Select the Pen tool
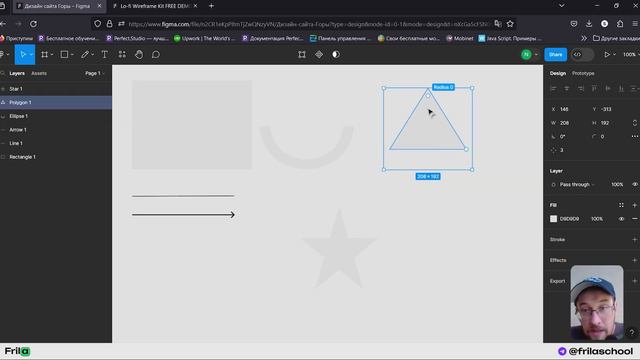Viewport: 640px width, 360px height. point(85,55)
